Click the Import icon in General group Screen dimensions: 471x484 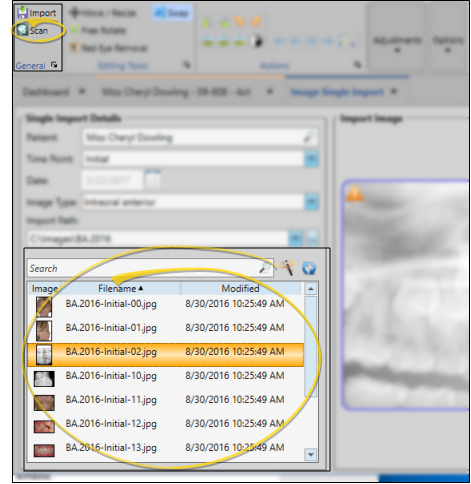[22, 12]
